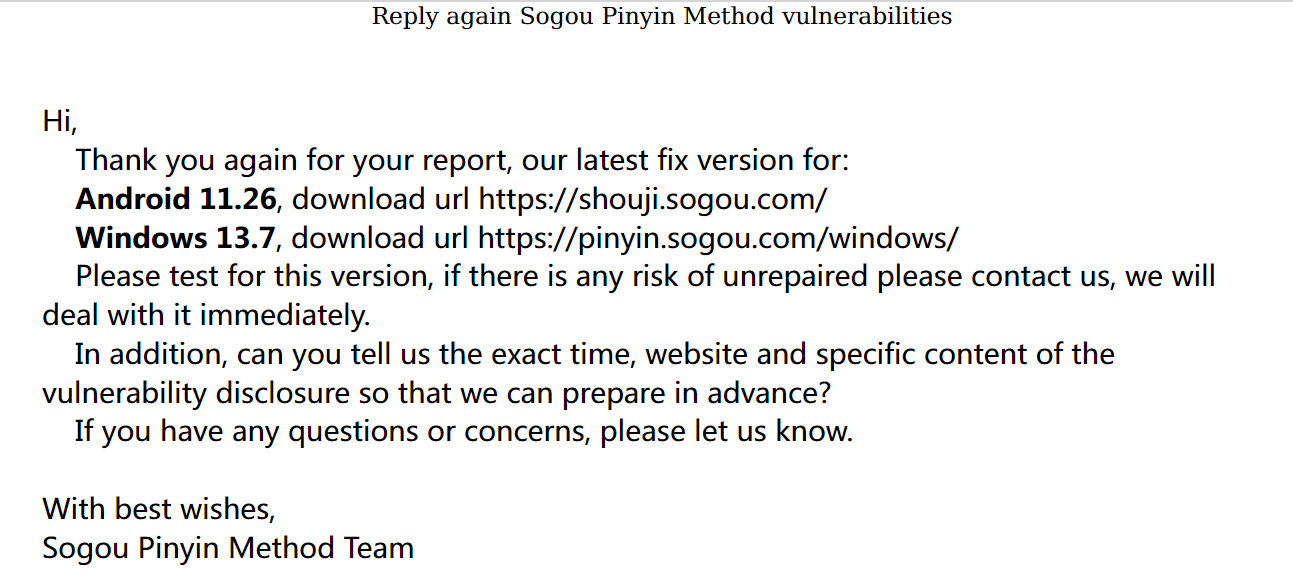The width and height of the screenshot is (1293, 581).
Task: Open the pinyin.sogou.com/windows download link
Action: 718,238
